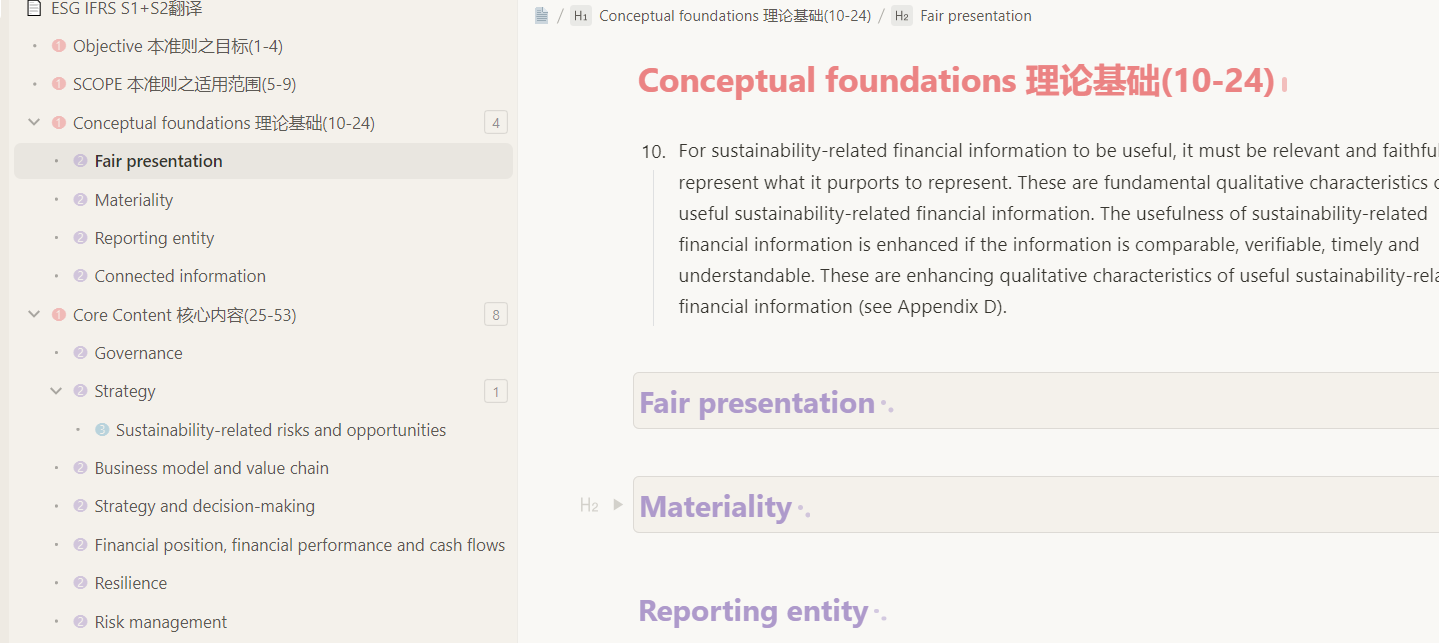Open Conceptual foundations 理论基础 breadcrumb item
The image size is (1439, 643).
pyautogui.click(x=734, y=16)
